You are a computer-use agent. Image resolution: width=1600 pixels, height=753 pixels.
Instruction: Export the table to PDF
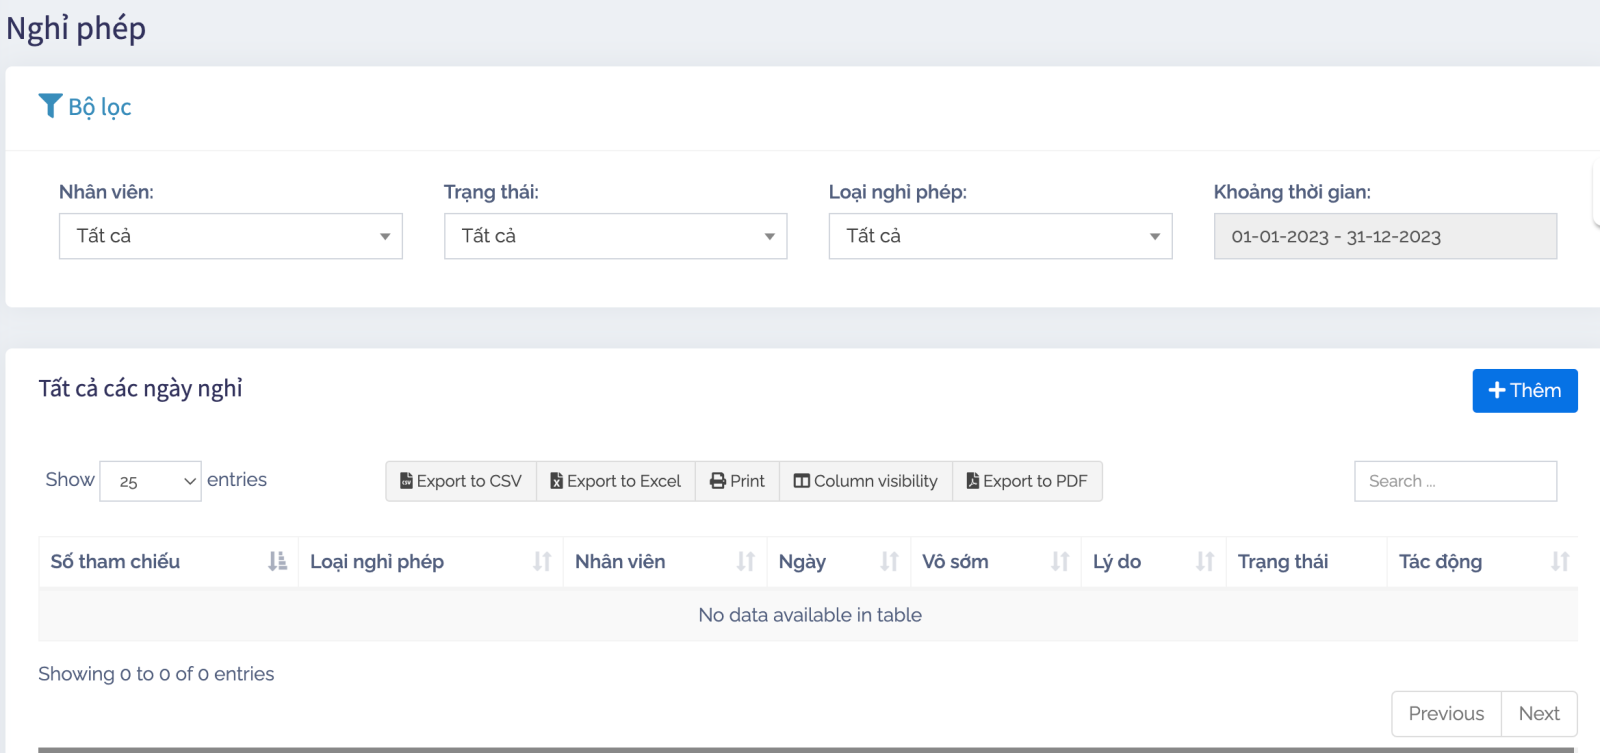coord(1027,481)
